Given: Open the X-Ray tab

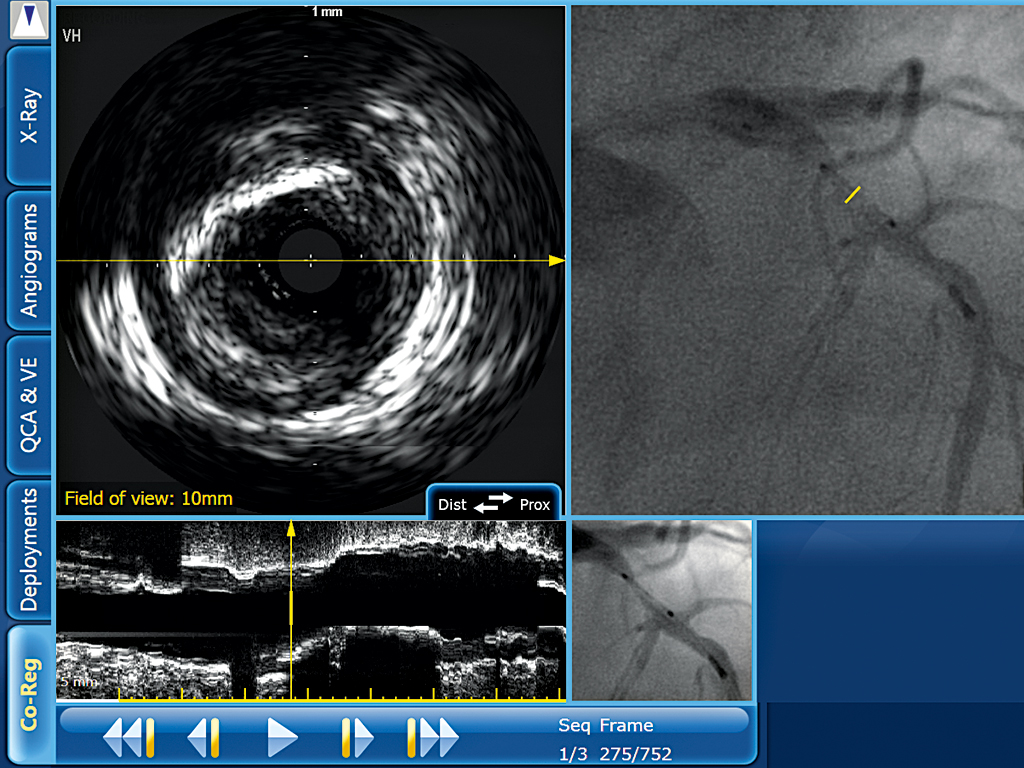Looking at the screenshot, I should (x=29, y=113).
